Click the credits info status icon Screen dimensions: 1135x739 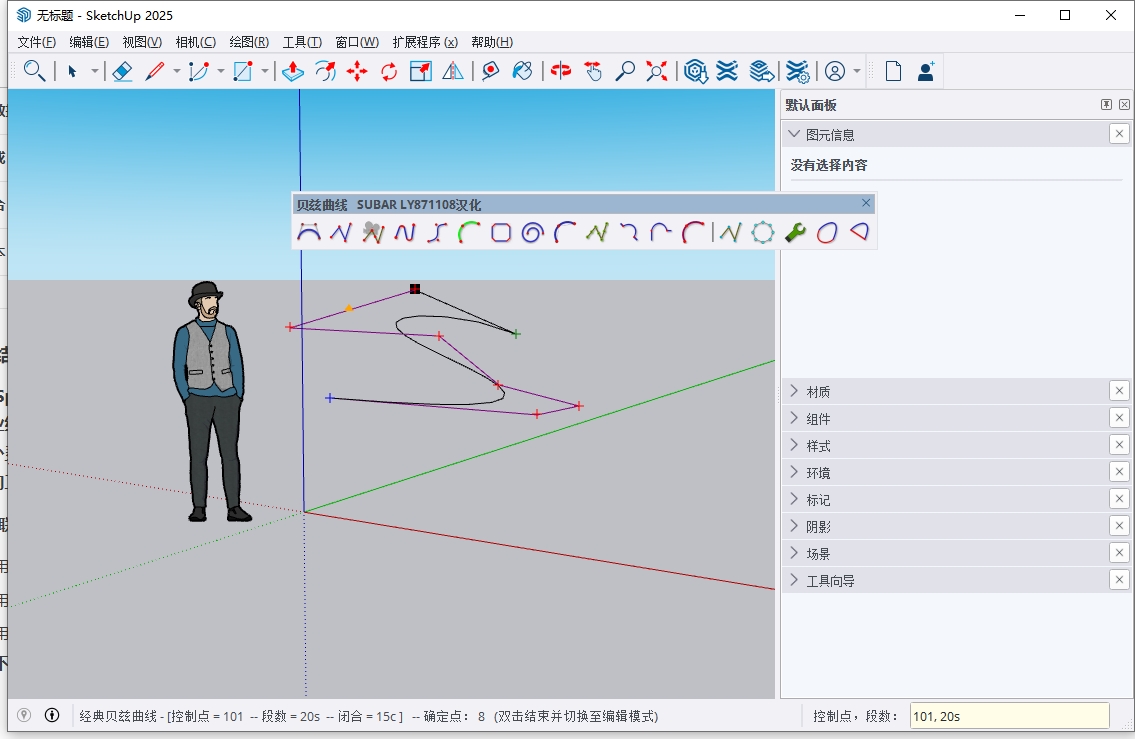click(52, 715)
